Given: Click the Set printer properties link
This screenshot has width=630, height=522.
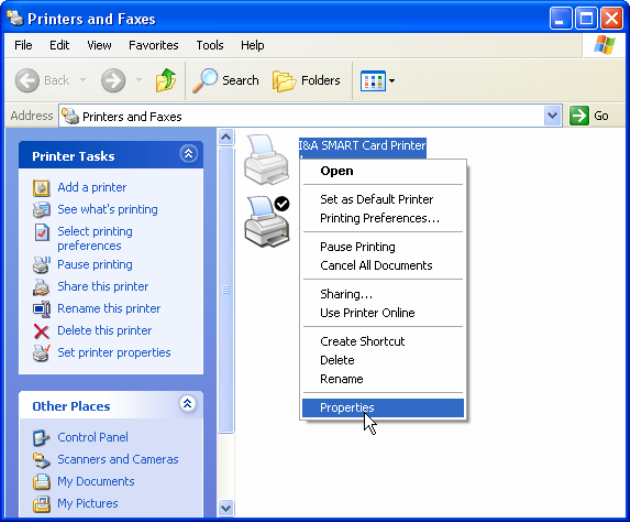Looking at the screenshot, I should click(114, 353).
